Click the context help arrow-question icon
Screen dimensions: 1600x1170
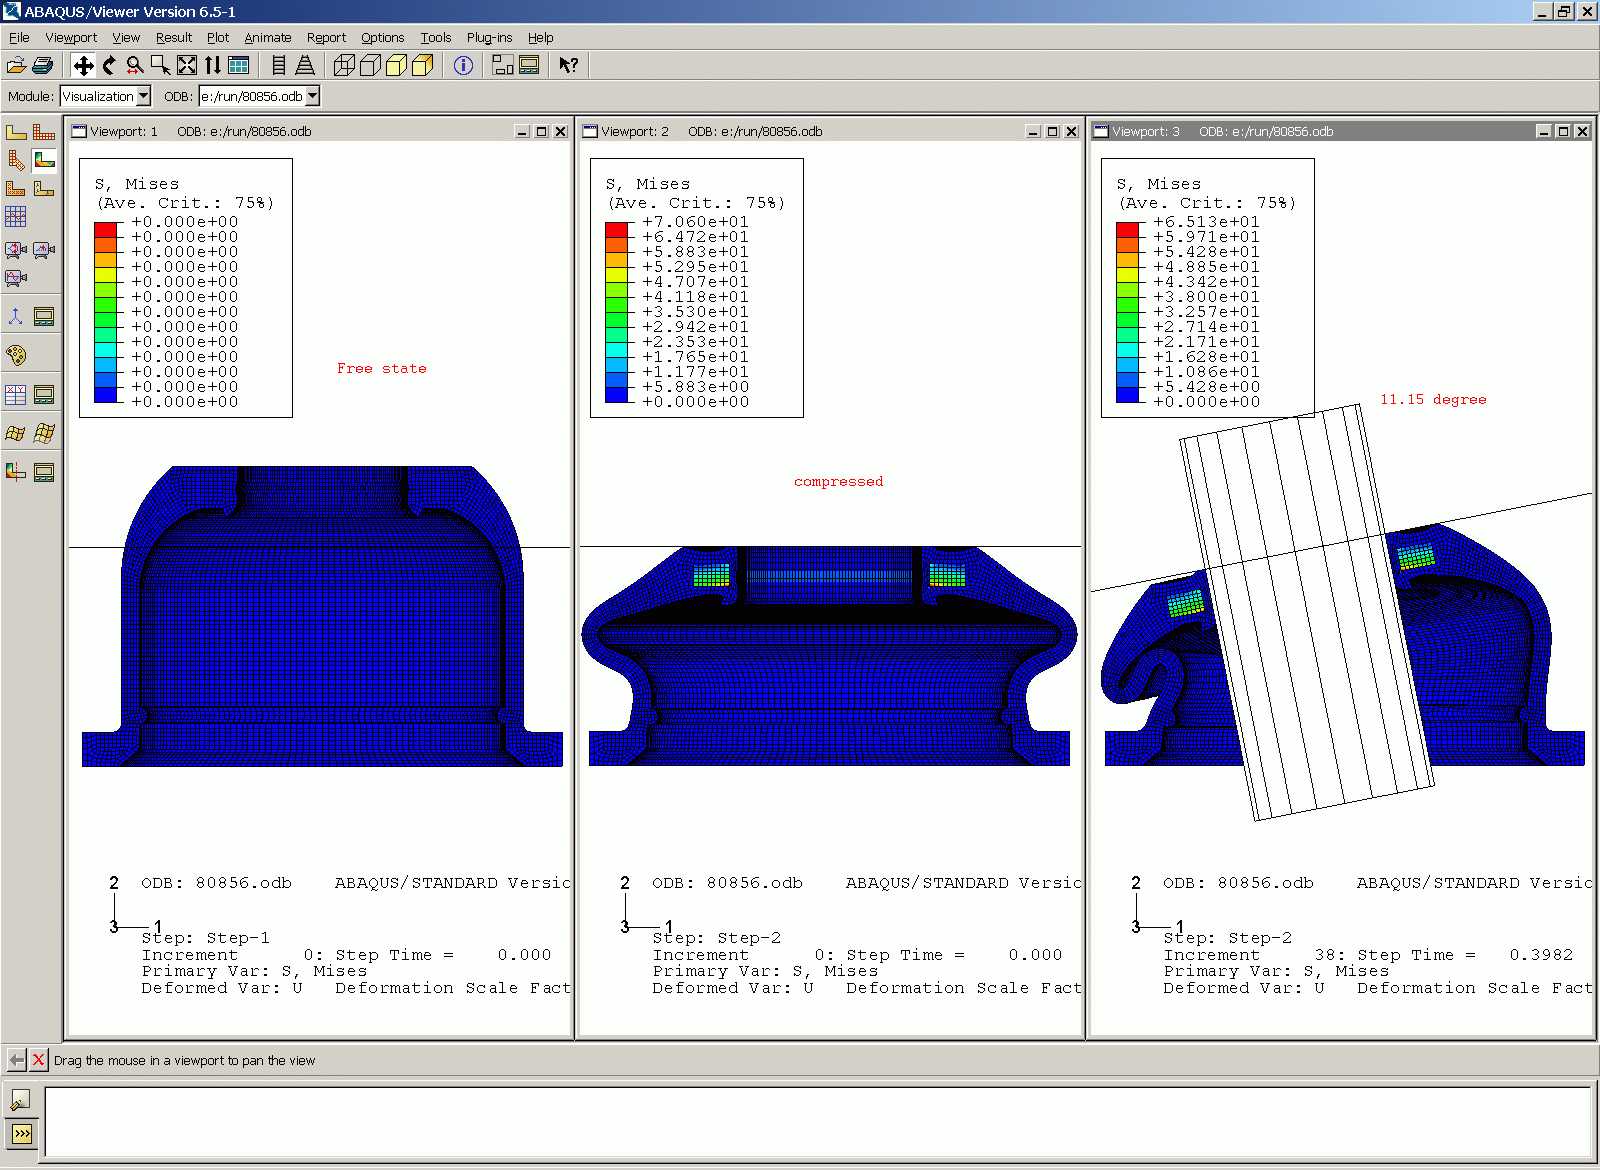coord(568,66)
